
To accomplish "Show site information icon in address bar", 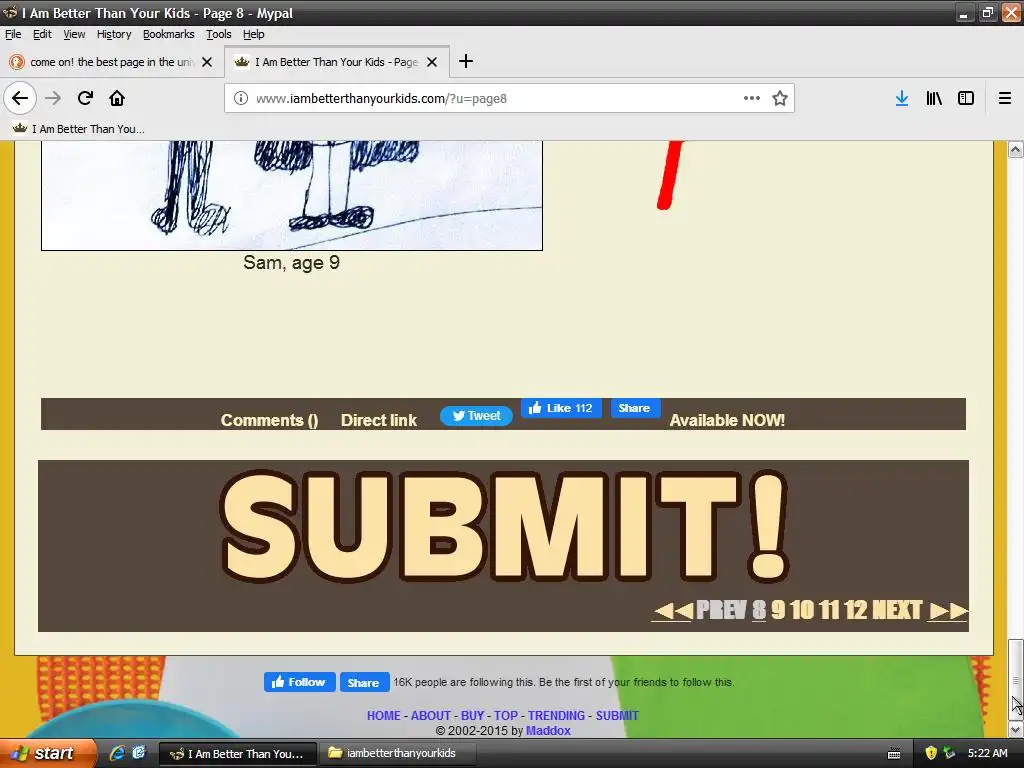I will click(241, 99).
